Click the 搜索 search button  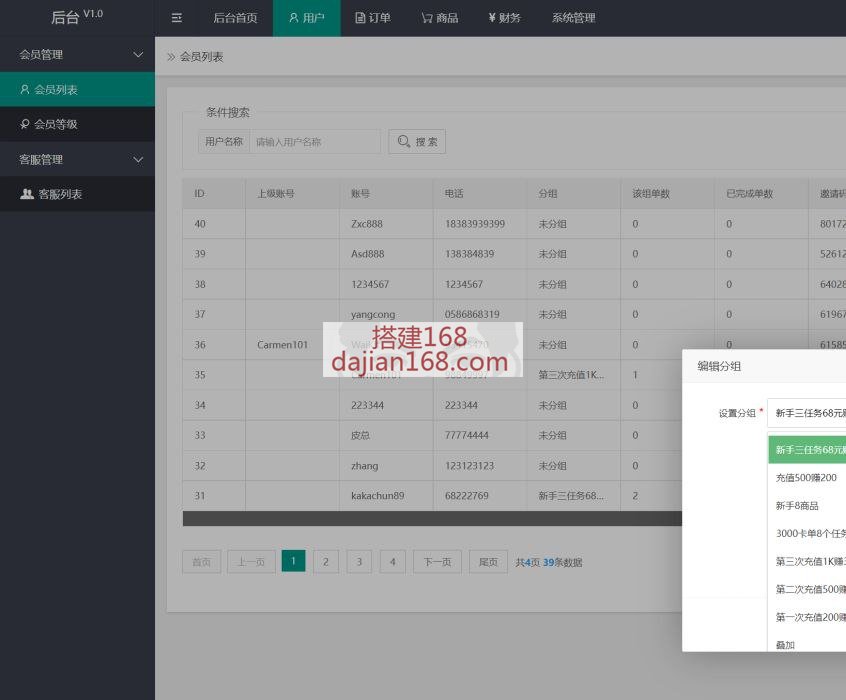(x=417, y=142)
